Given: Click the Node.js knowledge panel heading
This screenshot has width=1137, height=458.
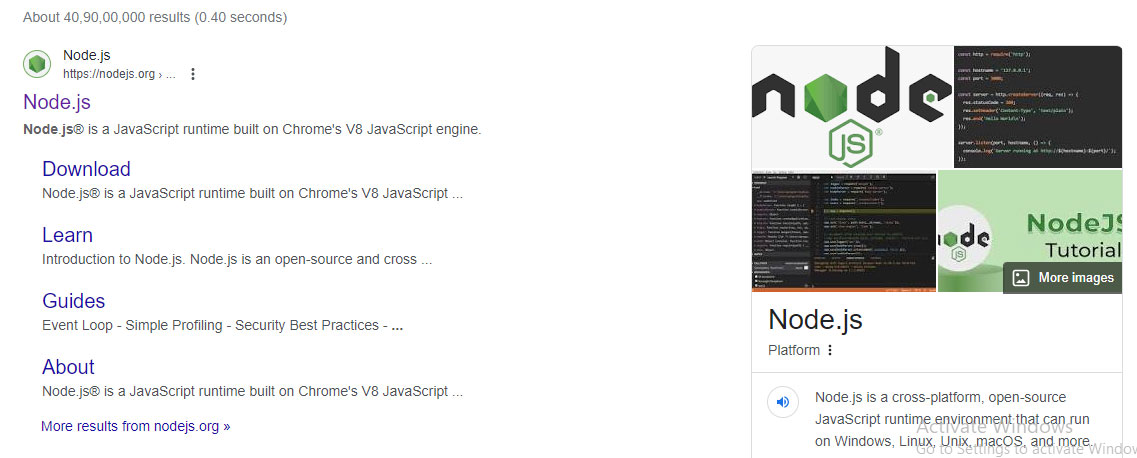Looking at the screenshot, I should 815,319.
